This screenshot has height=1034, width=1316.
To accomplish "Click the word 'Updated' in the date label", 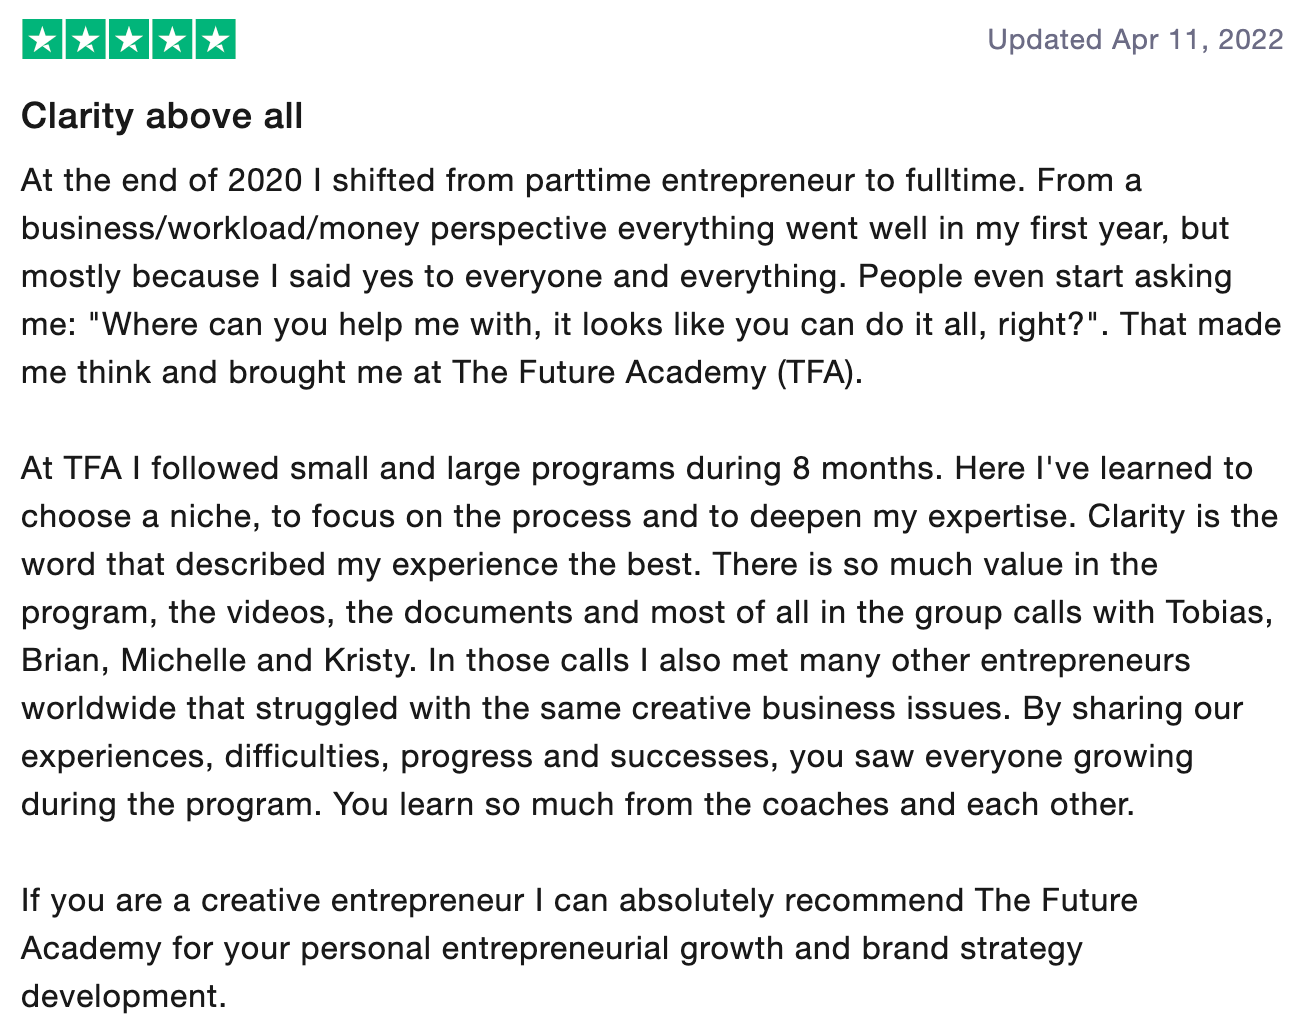I will tap(1044, 40).
